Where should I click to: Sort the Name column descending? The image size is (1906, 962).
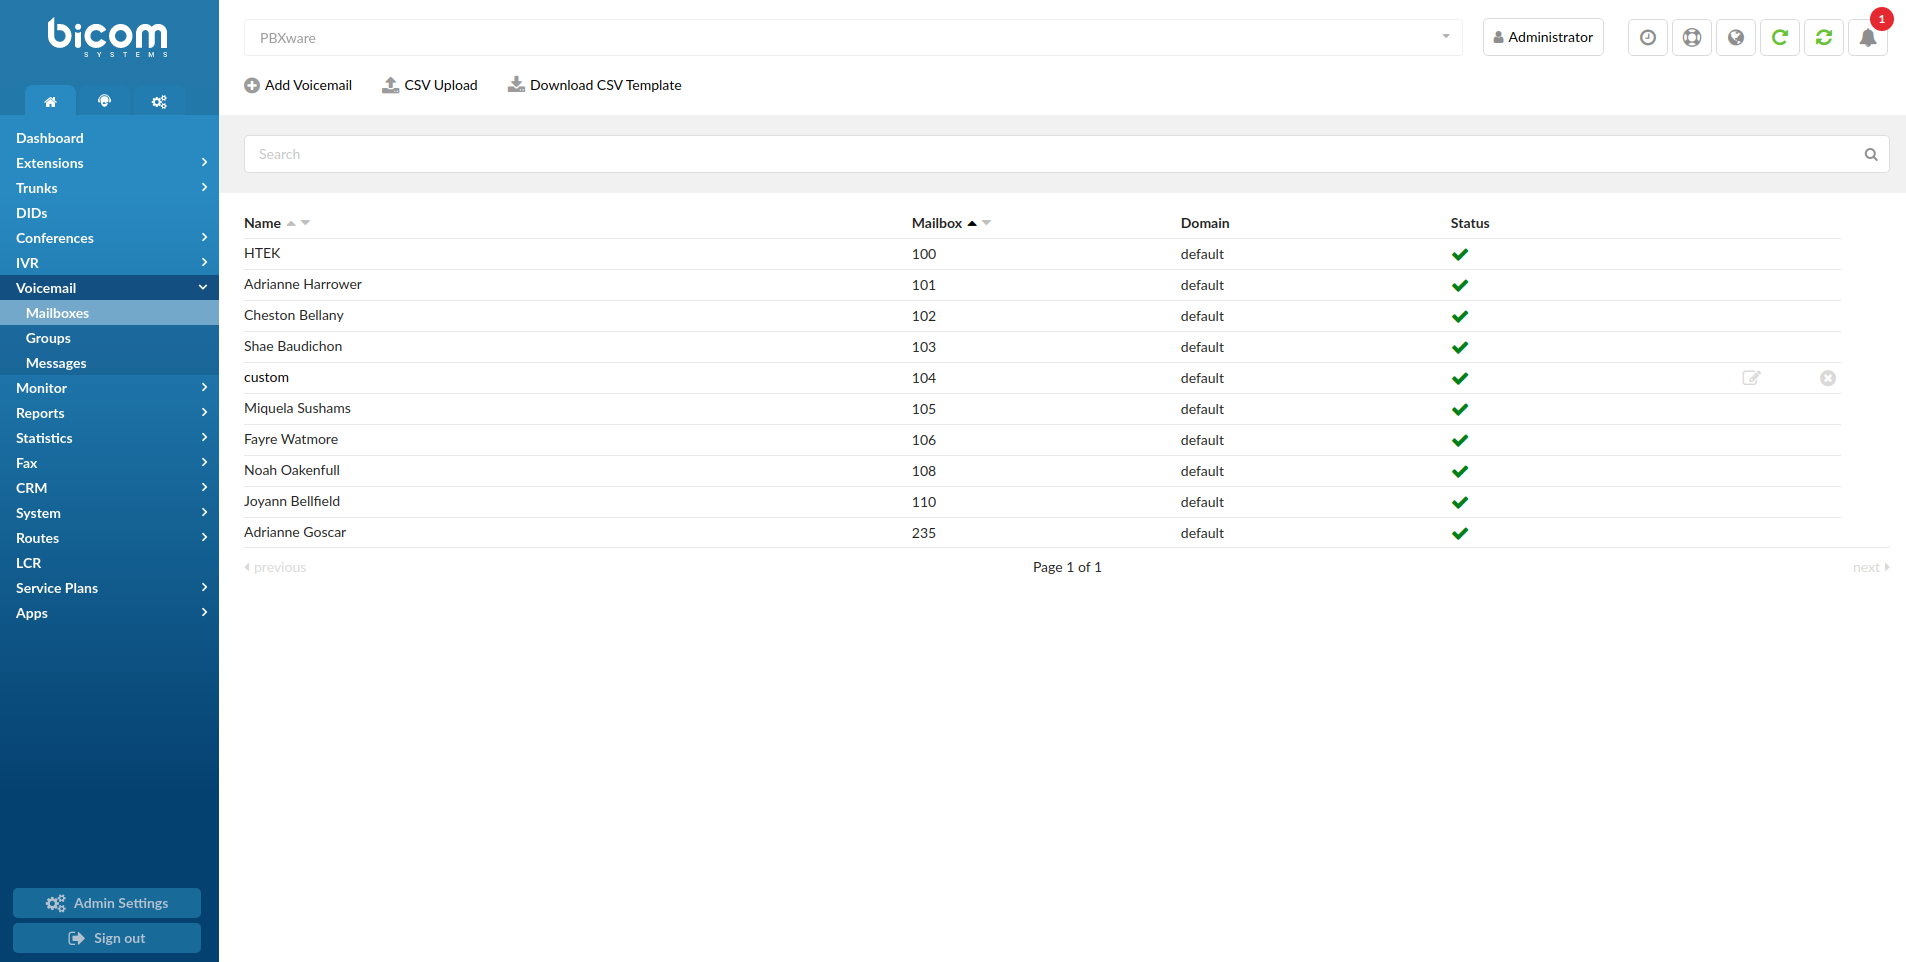coord(305,223)
